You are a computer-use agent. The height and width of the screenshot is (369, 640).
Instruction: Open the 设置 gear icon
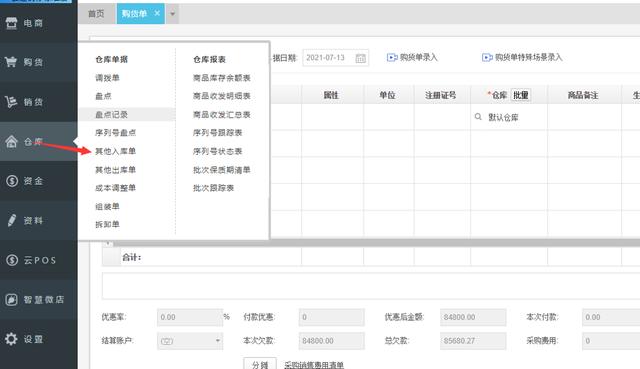tap(11, 339)
